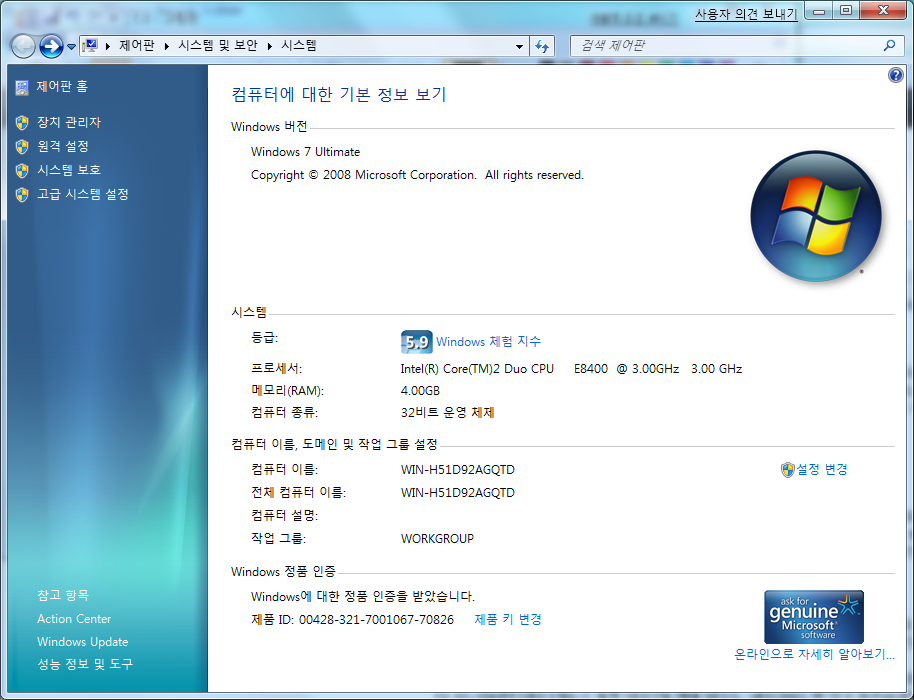Click the shield icon beside 장치 관리자

(x=22, y=122)
